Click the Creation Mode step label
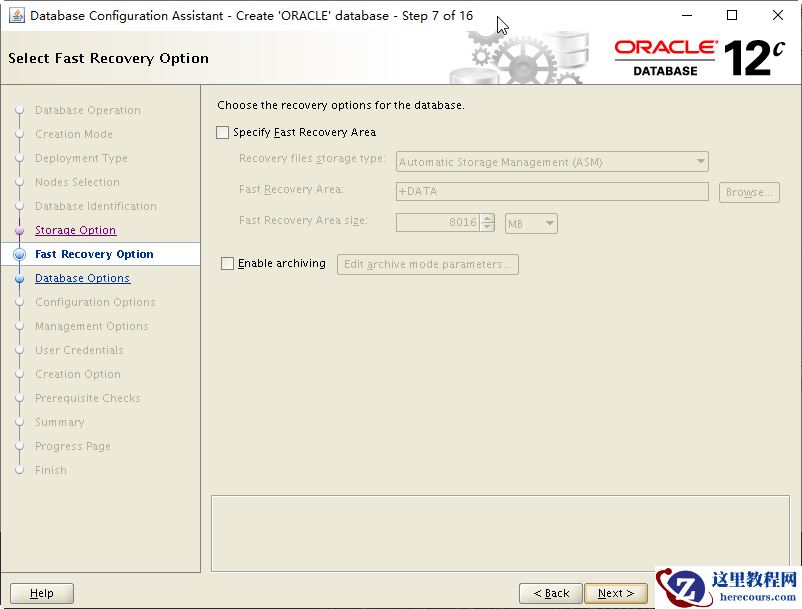Image resolution: width=802 pixels, height=609 pixels. [x=74, y=134]
